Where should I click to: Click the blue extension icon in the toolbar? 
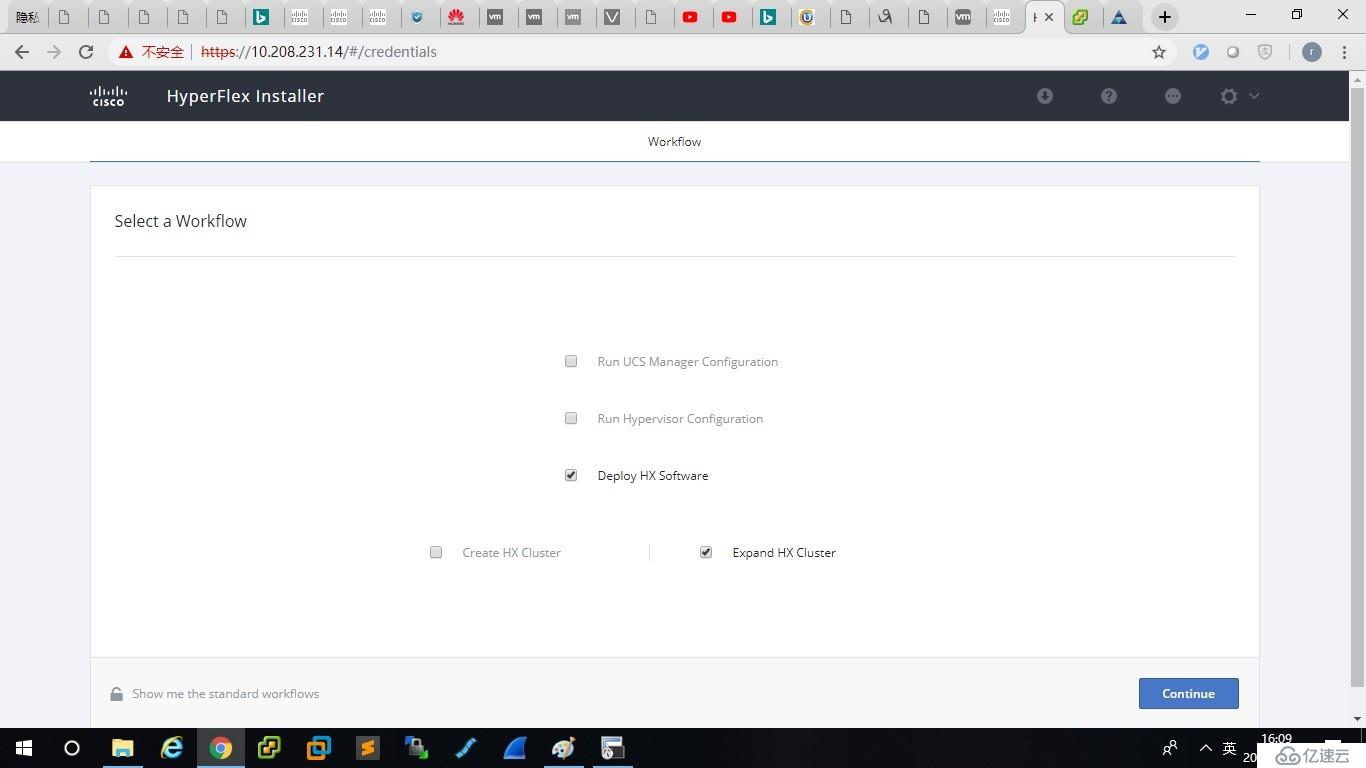(1201, 52)
